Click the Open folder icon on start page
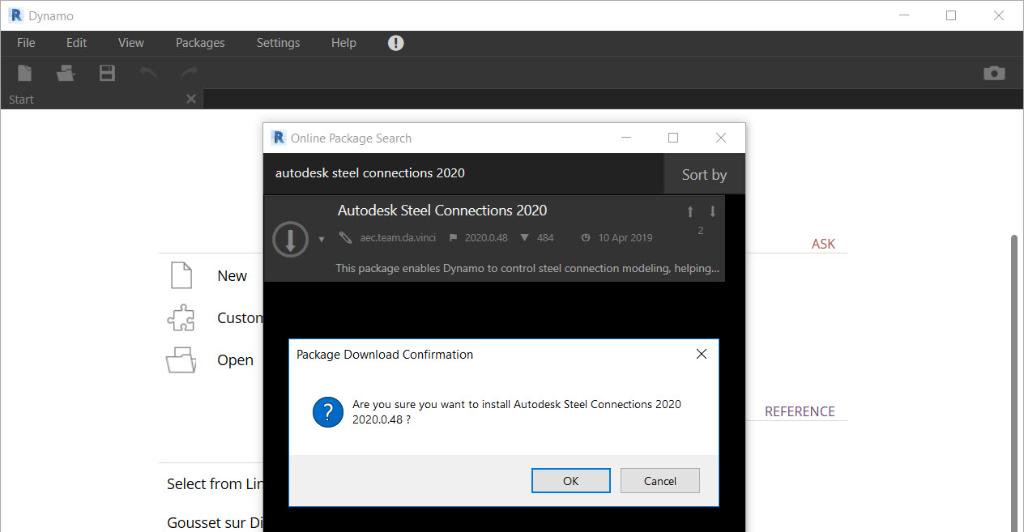This screenshot has width=1024, height=532. pos(181,360)
